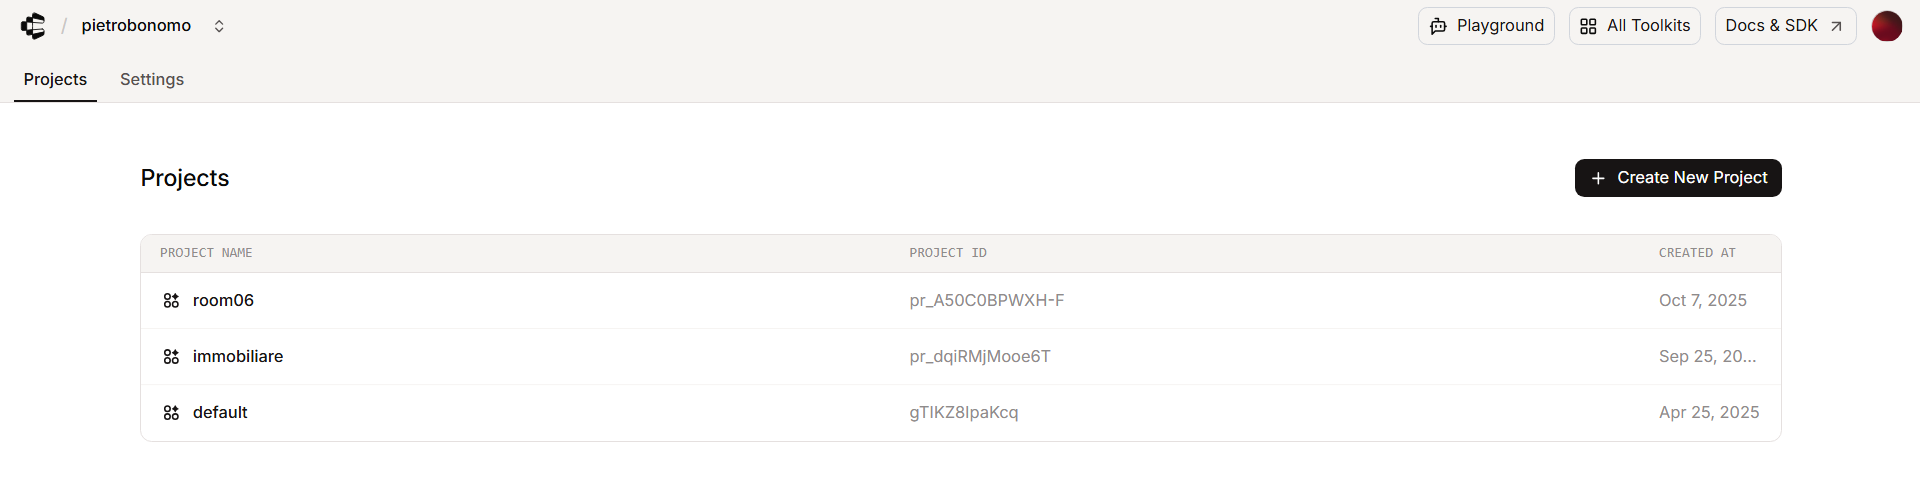Click the user avatar circle
This screenshot has width=1920, height=484.
point(1886,26)
